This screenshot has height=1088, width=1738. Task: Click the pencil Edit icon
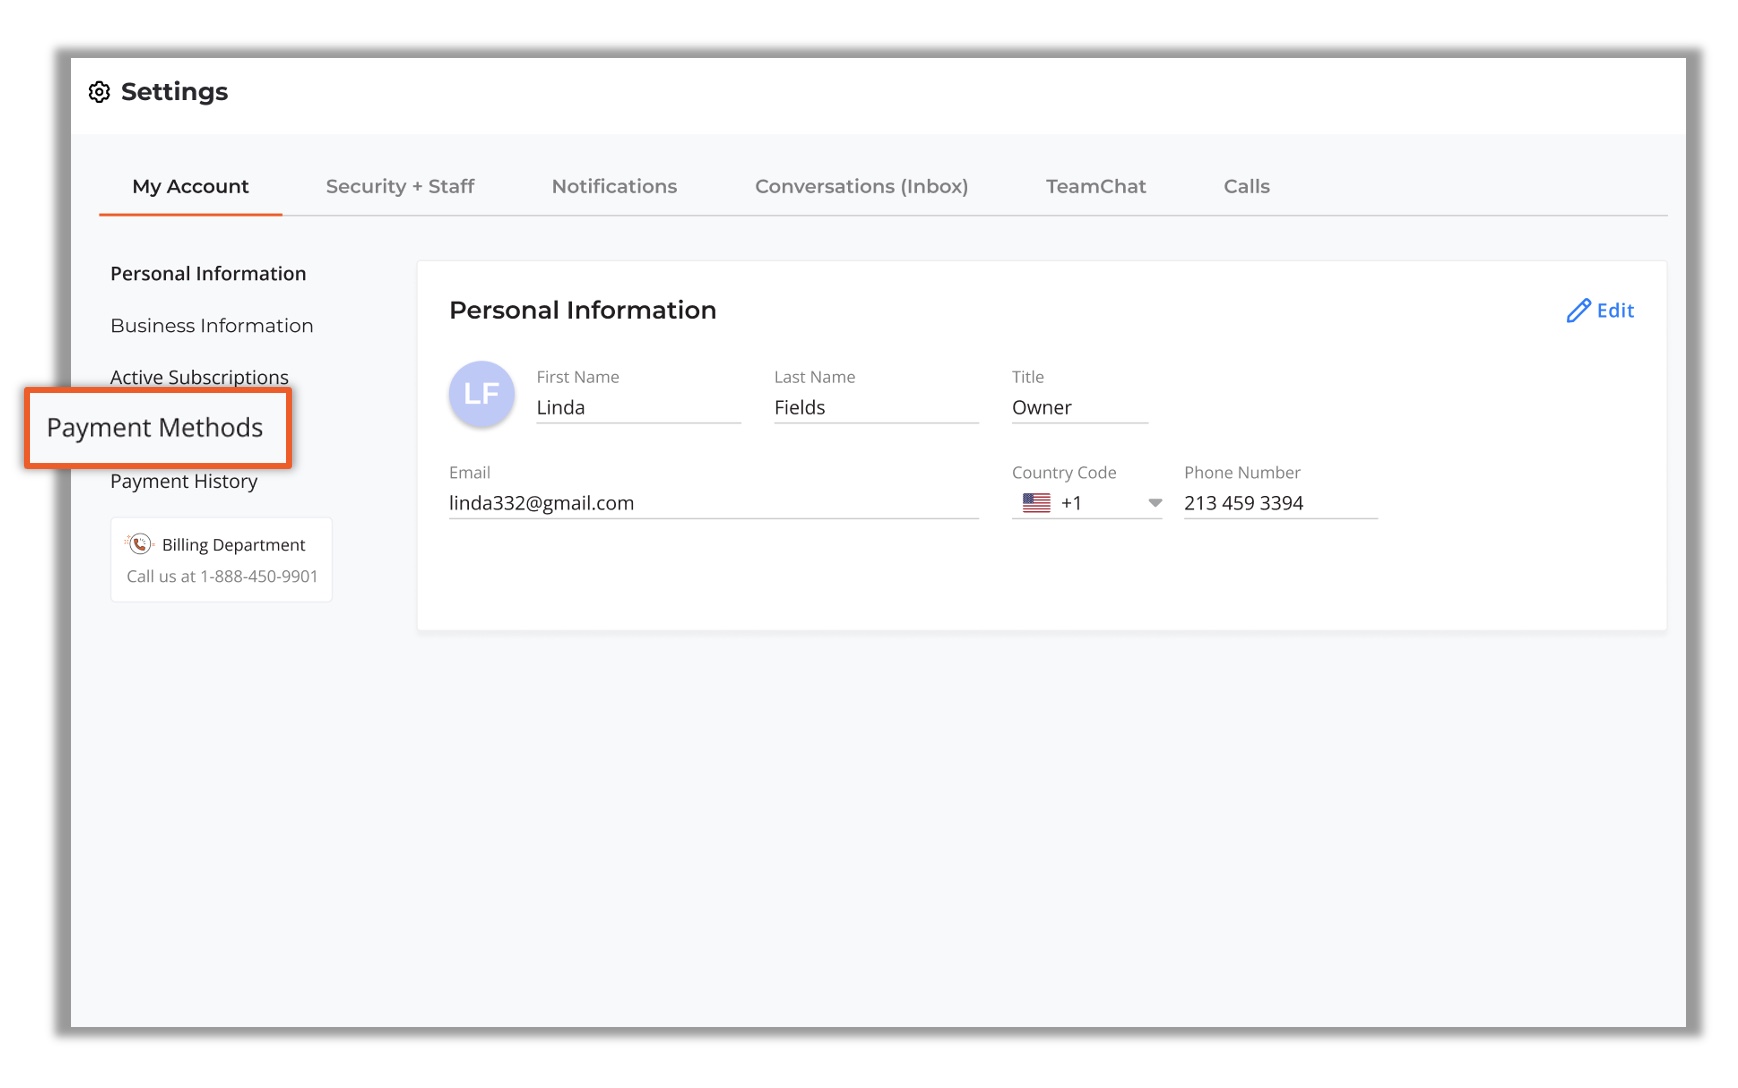tap(1578, 311)
